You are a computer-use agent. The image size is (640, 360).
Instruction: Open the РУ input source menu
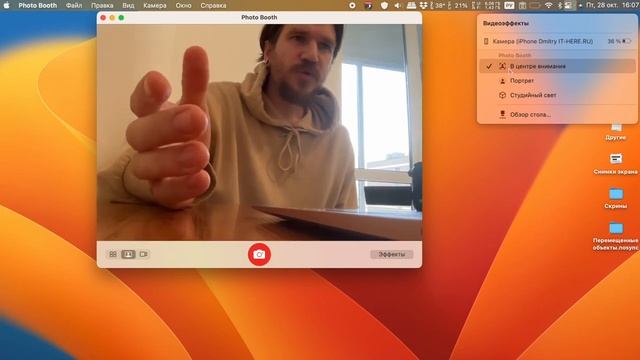click(509, 5)
